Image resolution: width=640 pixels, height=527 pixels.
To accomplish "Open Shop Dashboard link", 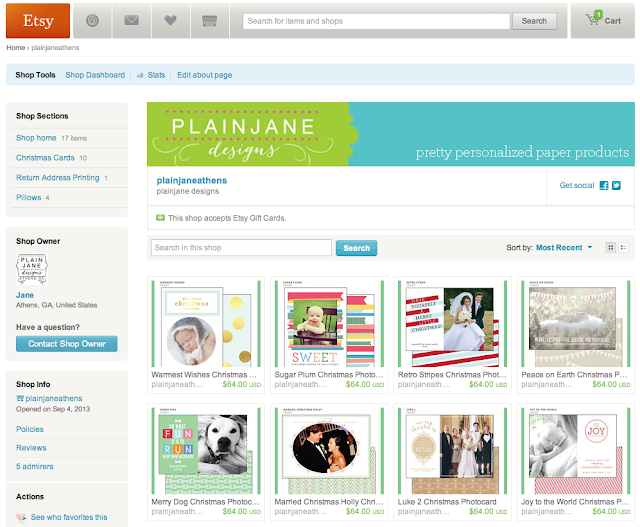I will click(x=95, y=75).
